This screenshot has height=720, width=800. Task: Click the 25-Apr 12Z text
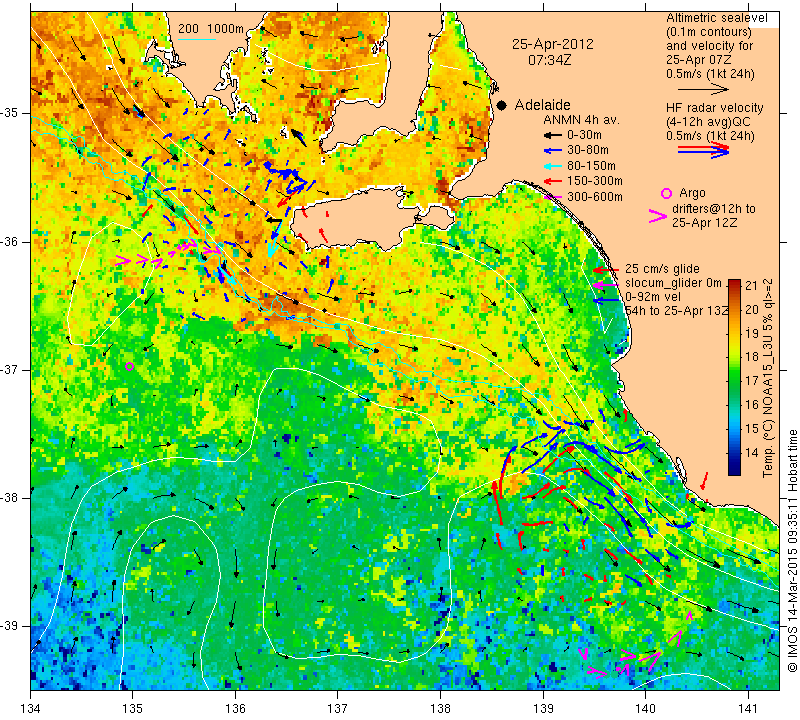coord(705,223)
